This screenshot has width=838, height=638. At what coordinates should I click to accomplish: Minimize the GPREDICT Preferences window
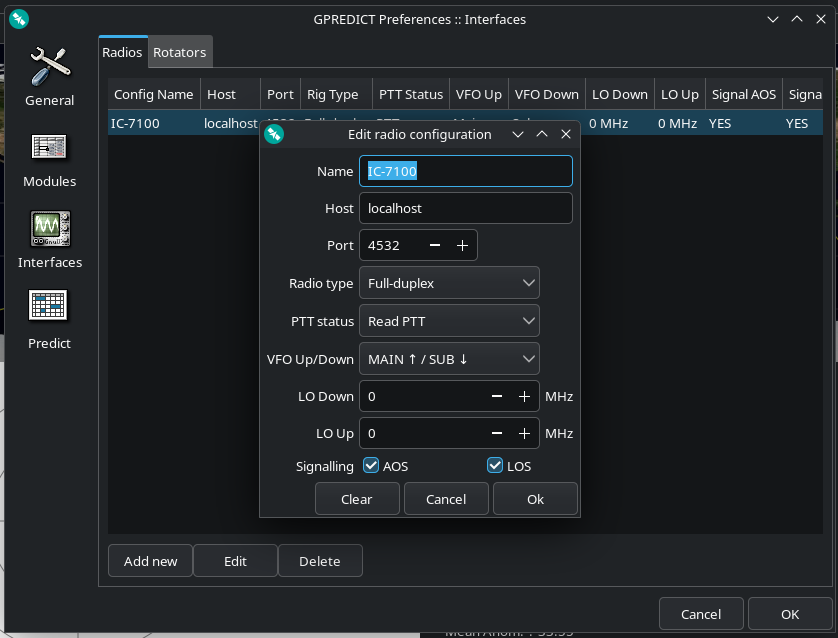point(773,19)
